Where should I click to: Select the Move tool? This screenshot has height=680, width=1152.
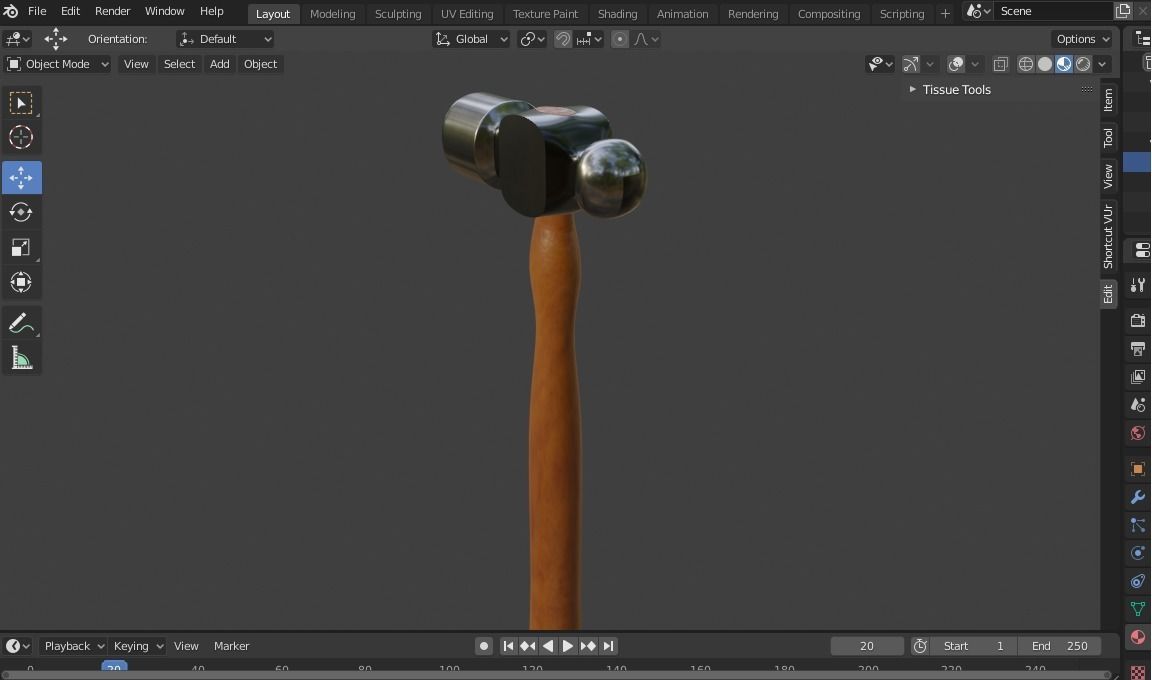pos(21,178)
